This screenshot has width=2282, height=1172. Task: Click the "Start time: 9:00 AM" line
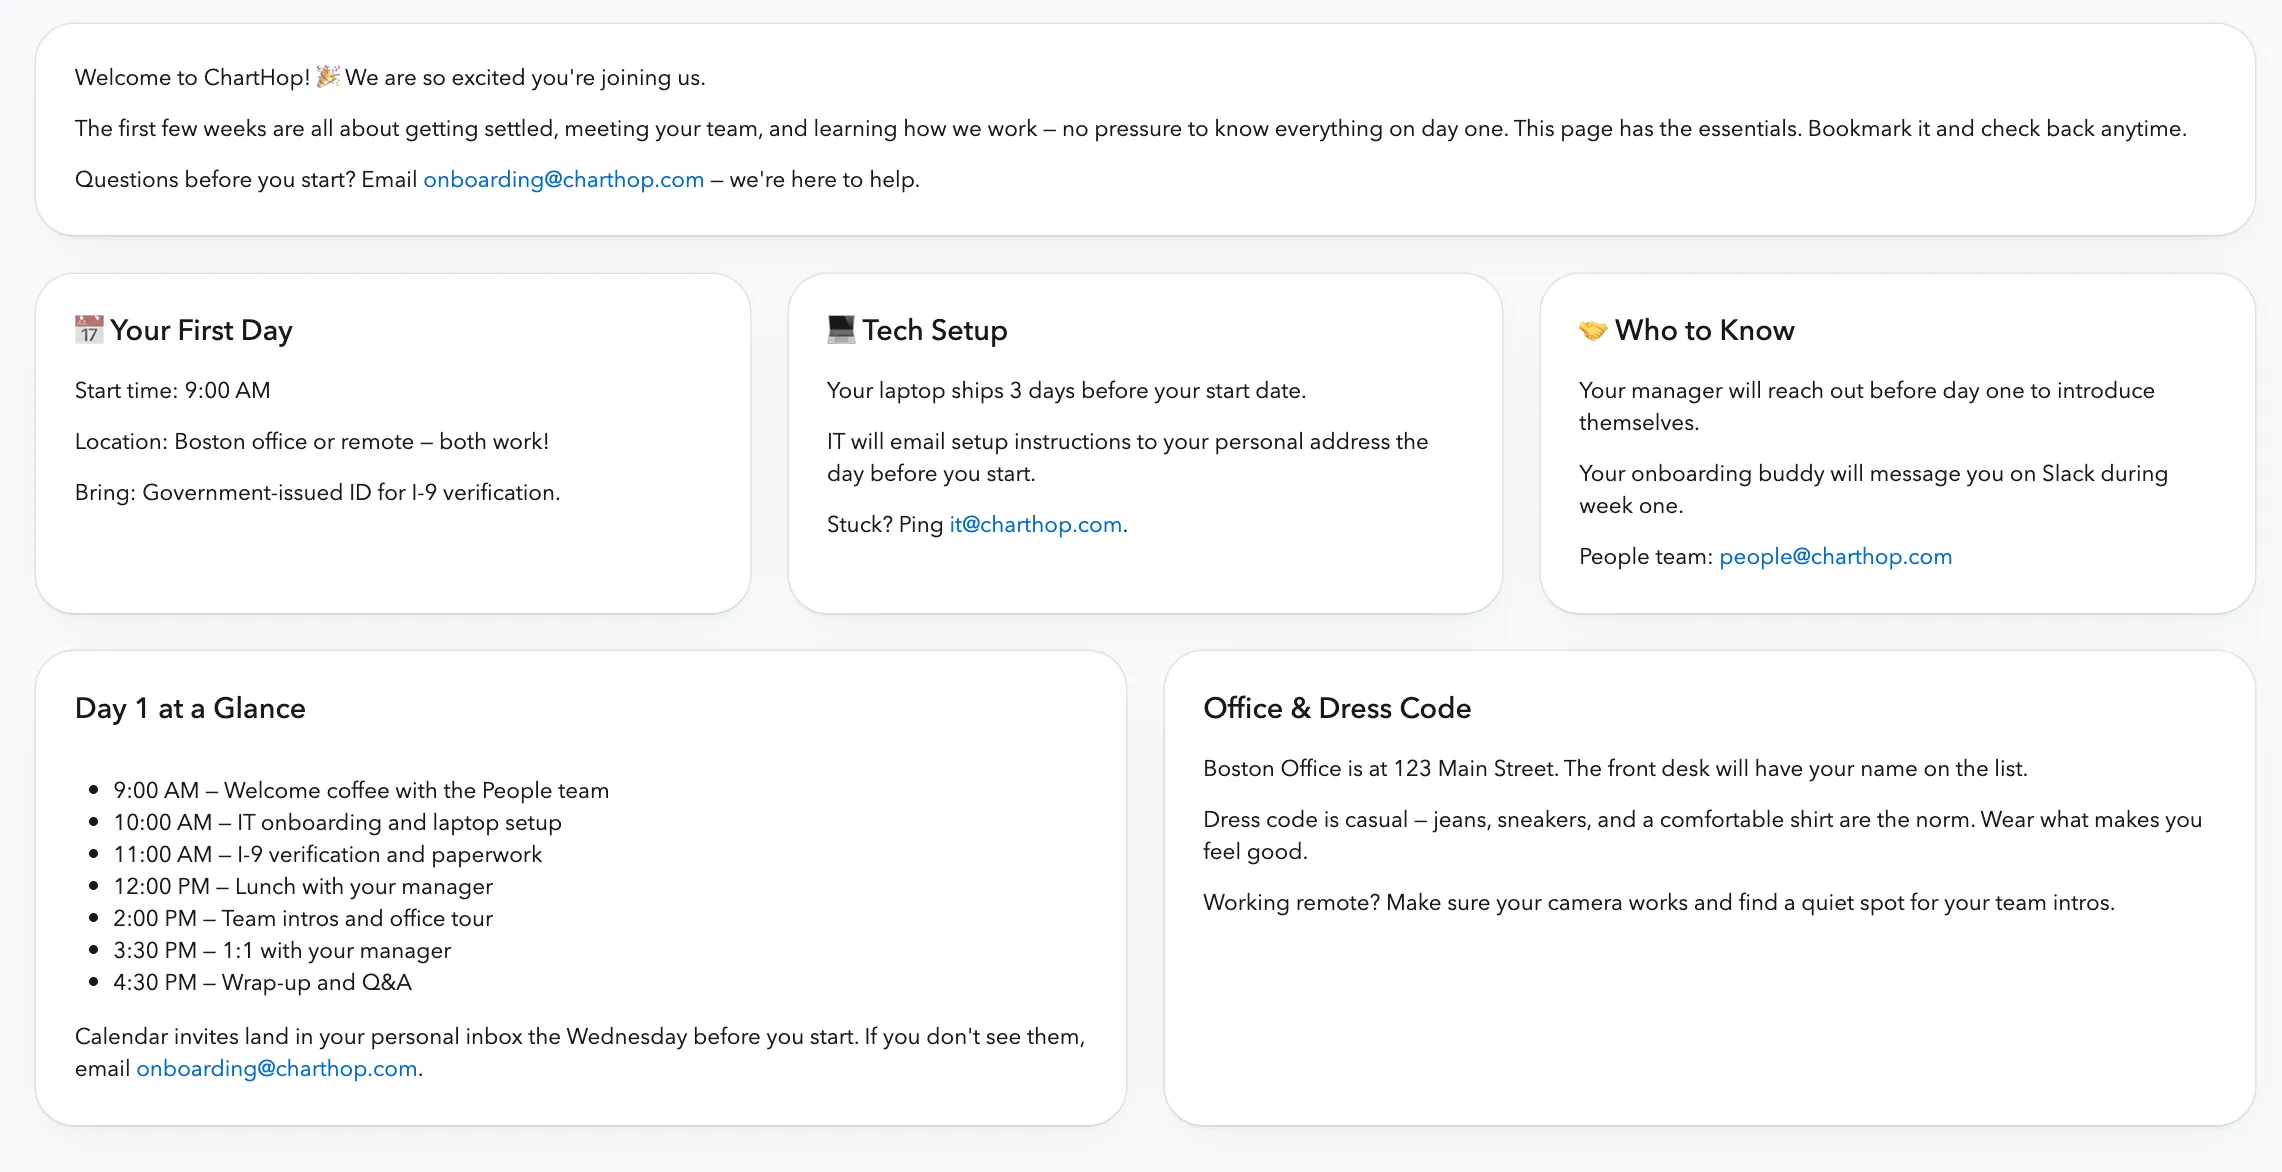(173, 390)
